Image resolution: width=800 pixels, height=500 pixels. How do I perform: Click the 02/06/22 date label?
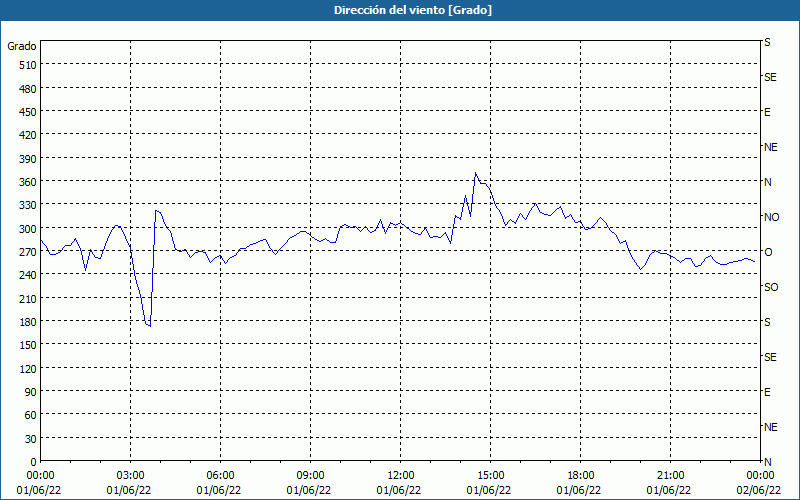pos(759,490)
